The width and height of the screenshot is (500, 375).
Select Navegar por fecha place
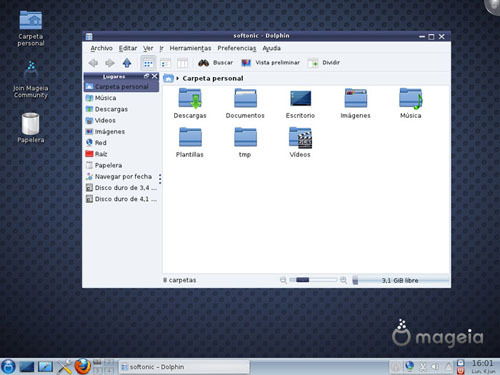(121, 177)
